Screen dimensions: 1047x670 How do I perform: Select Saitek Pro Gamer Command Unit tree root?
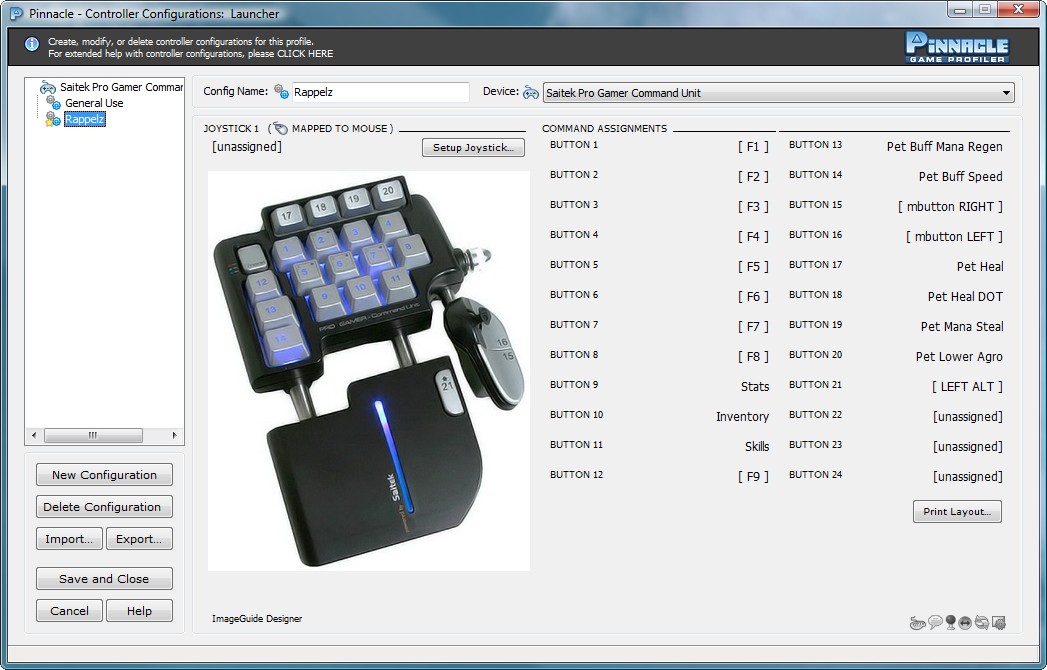tap(122, 87)
